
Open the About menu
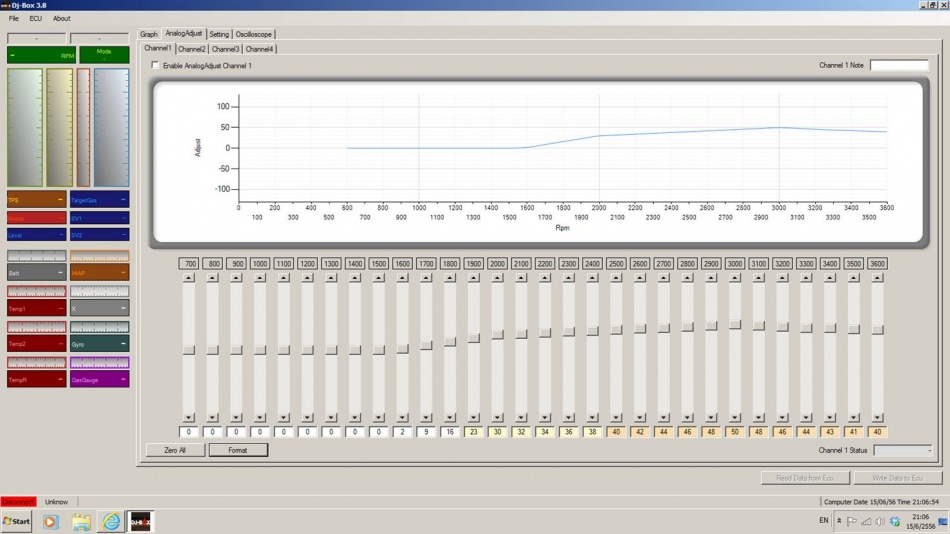tap(61, 19)
